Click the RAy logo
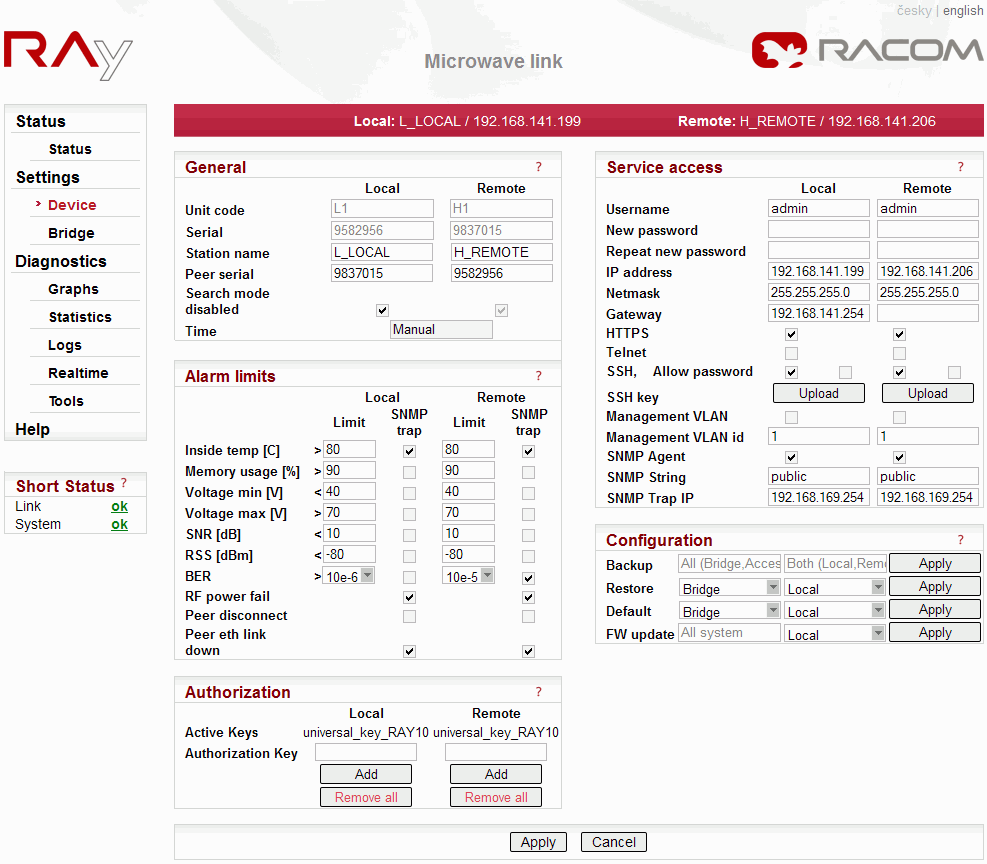The height and width of the screenshot is (864, 987). point(68,55)
